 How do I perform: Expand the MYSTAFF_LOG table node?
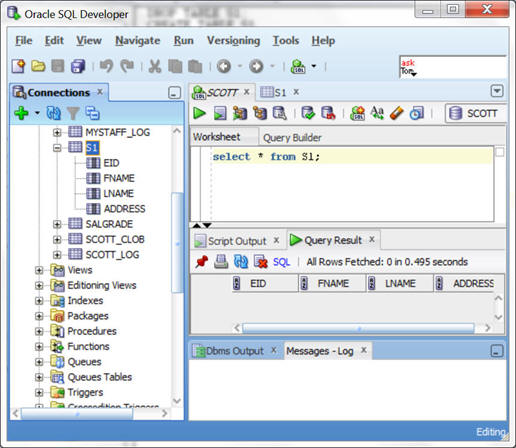coord(57,132)
